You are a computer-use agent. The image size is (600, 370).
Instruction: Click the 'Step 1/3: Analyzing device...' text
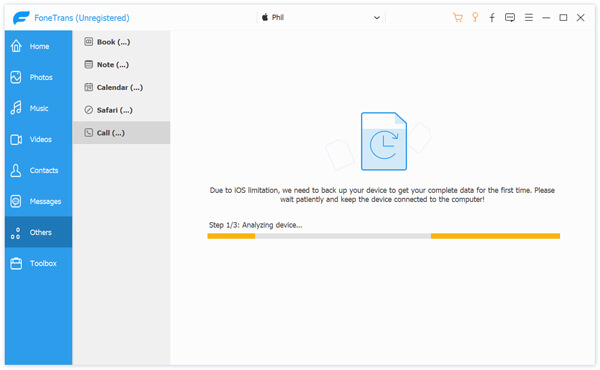(255, 225)
